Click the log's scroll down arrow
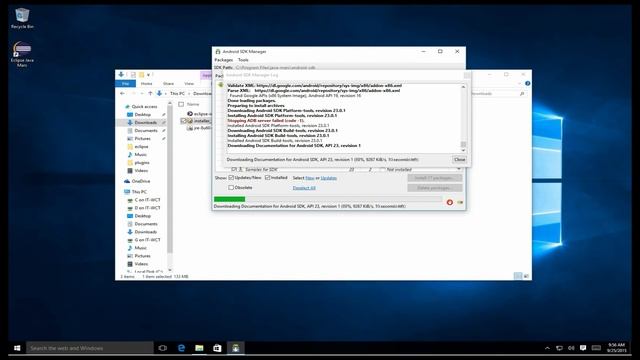This screenshot has height=360, width=640. click(463, 150)
